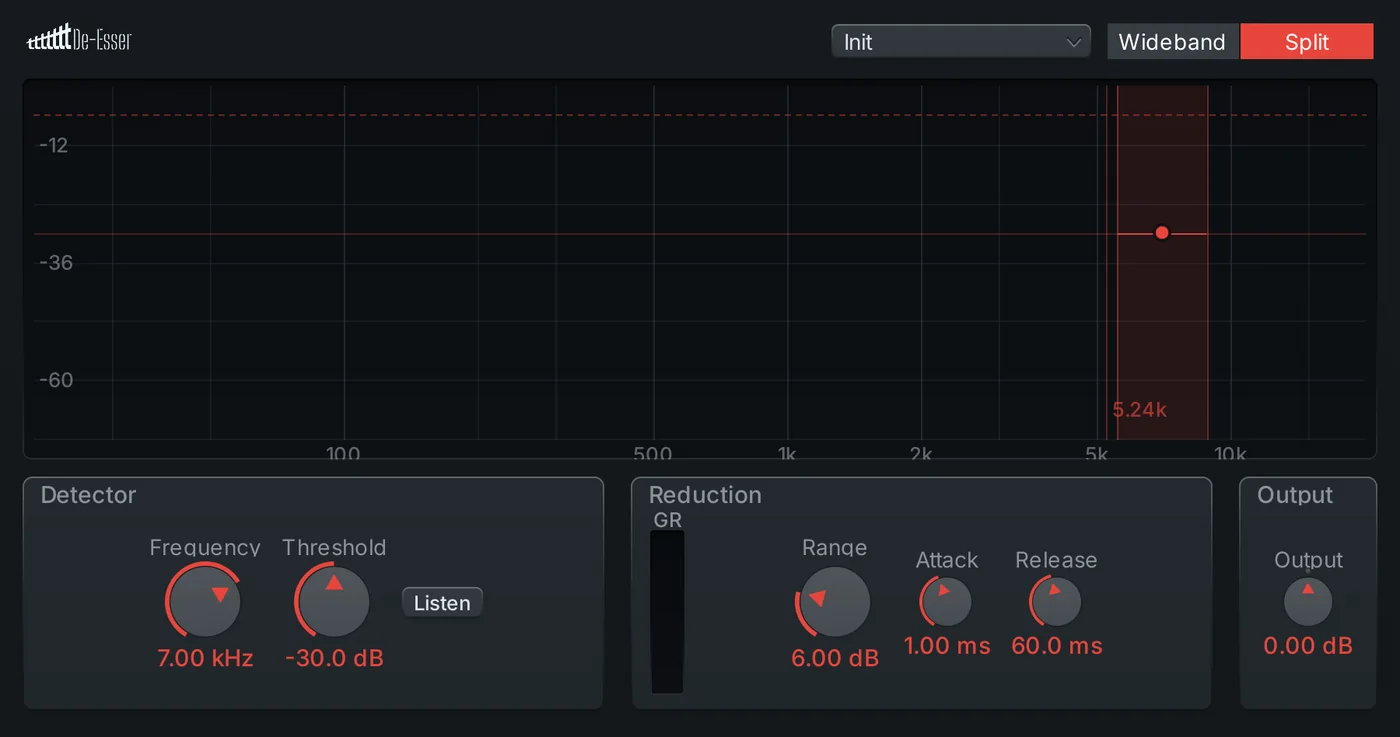This screenshot has width=1400, height=737.
Task: Click the -60 dB scale label
Action: [x=56, y=380]
